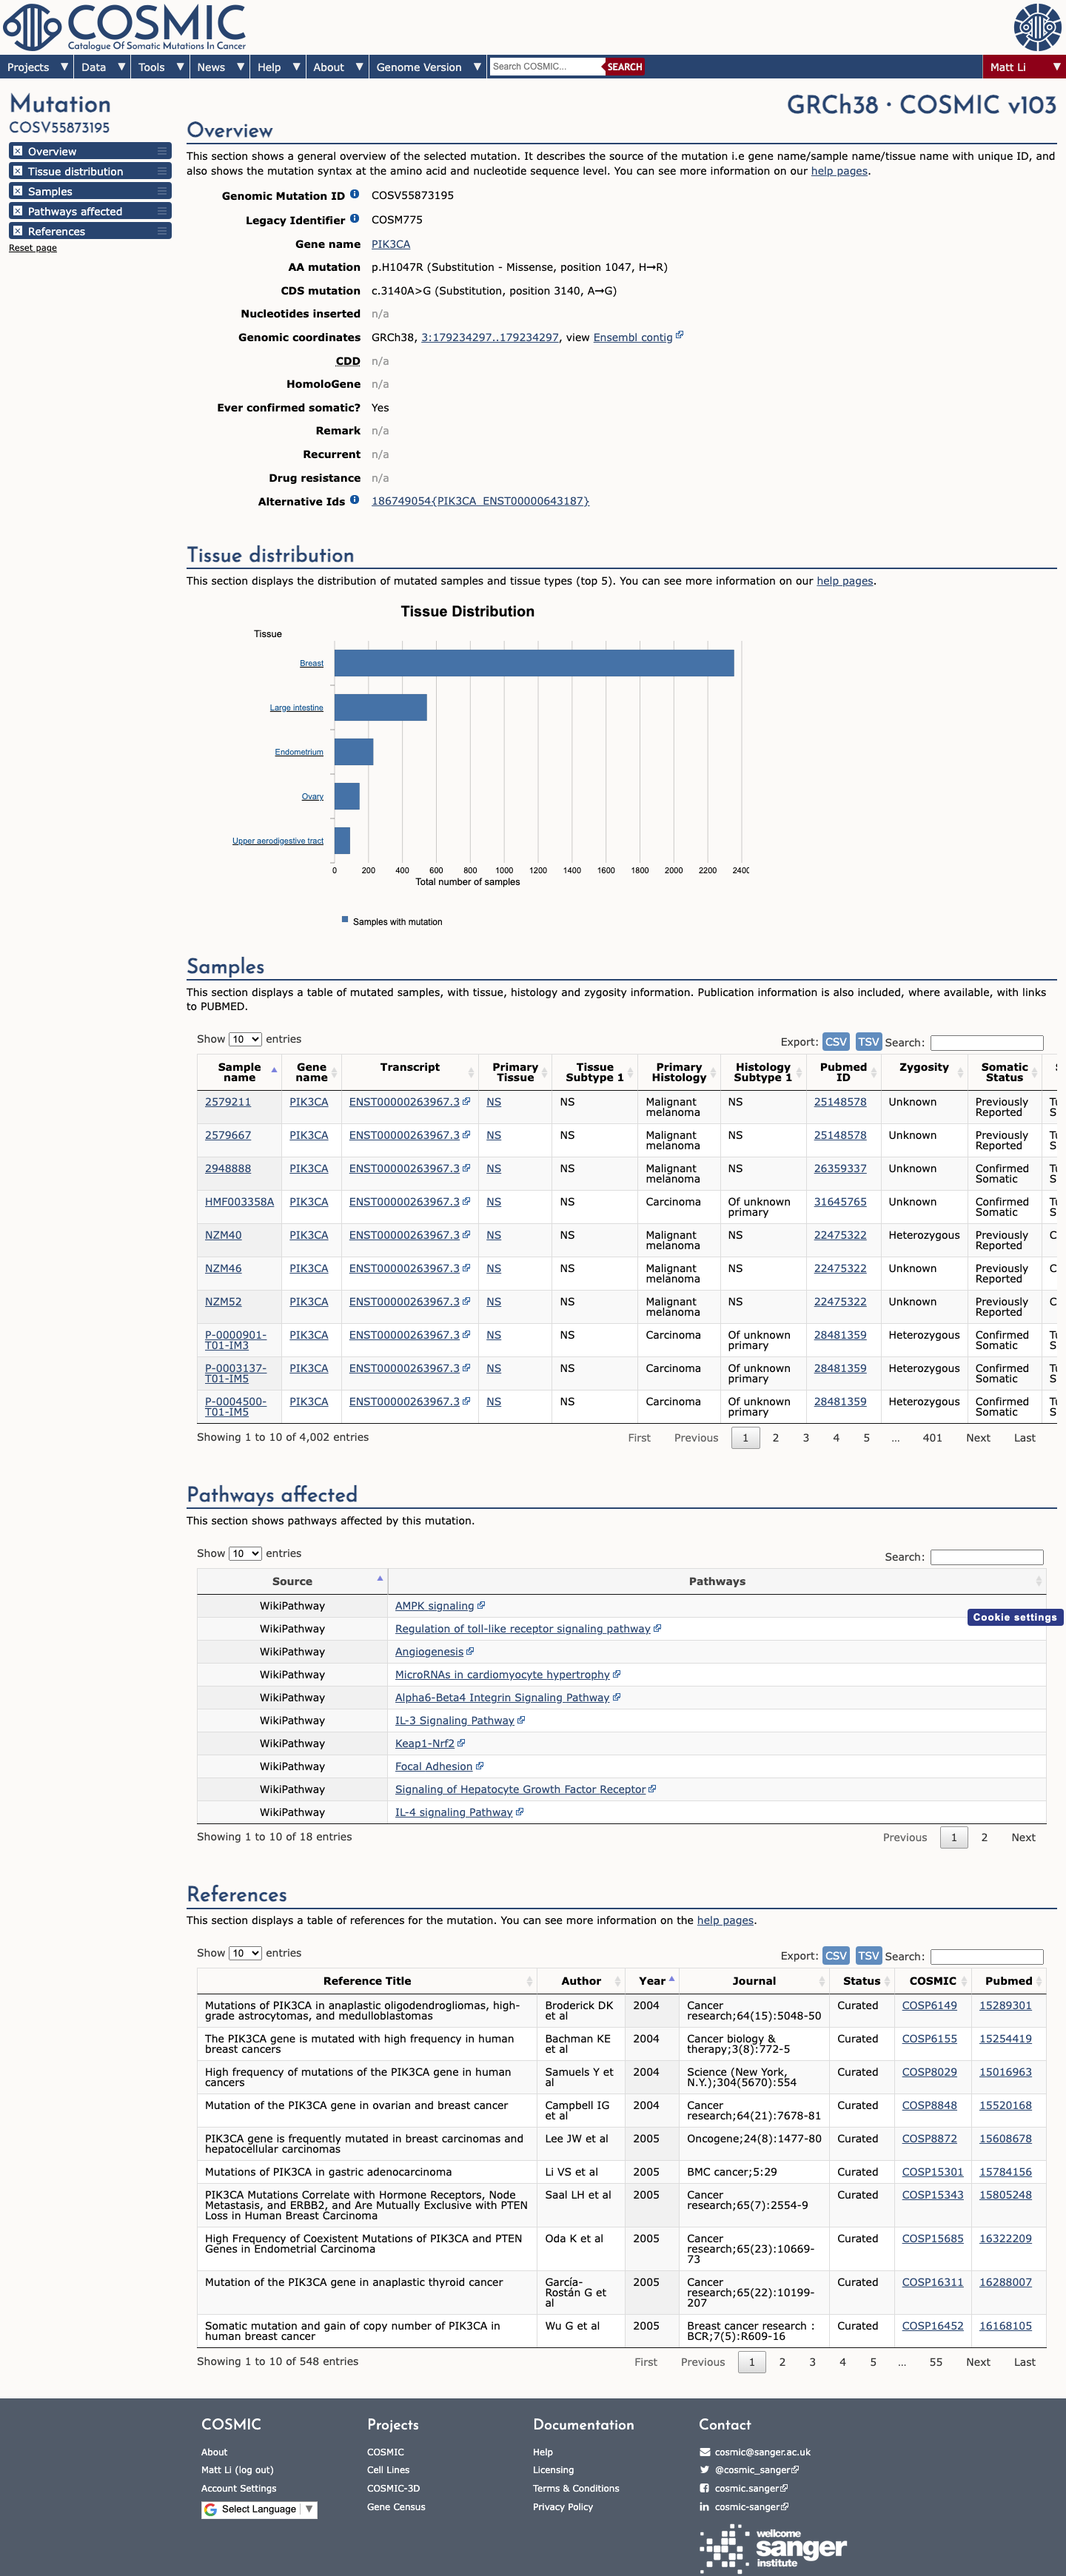Toggle the Samples section checkbox in sidebar
Screen dimensions: 1066x2576
tap(17, 191)
